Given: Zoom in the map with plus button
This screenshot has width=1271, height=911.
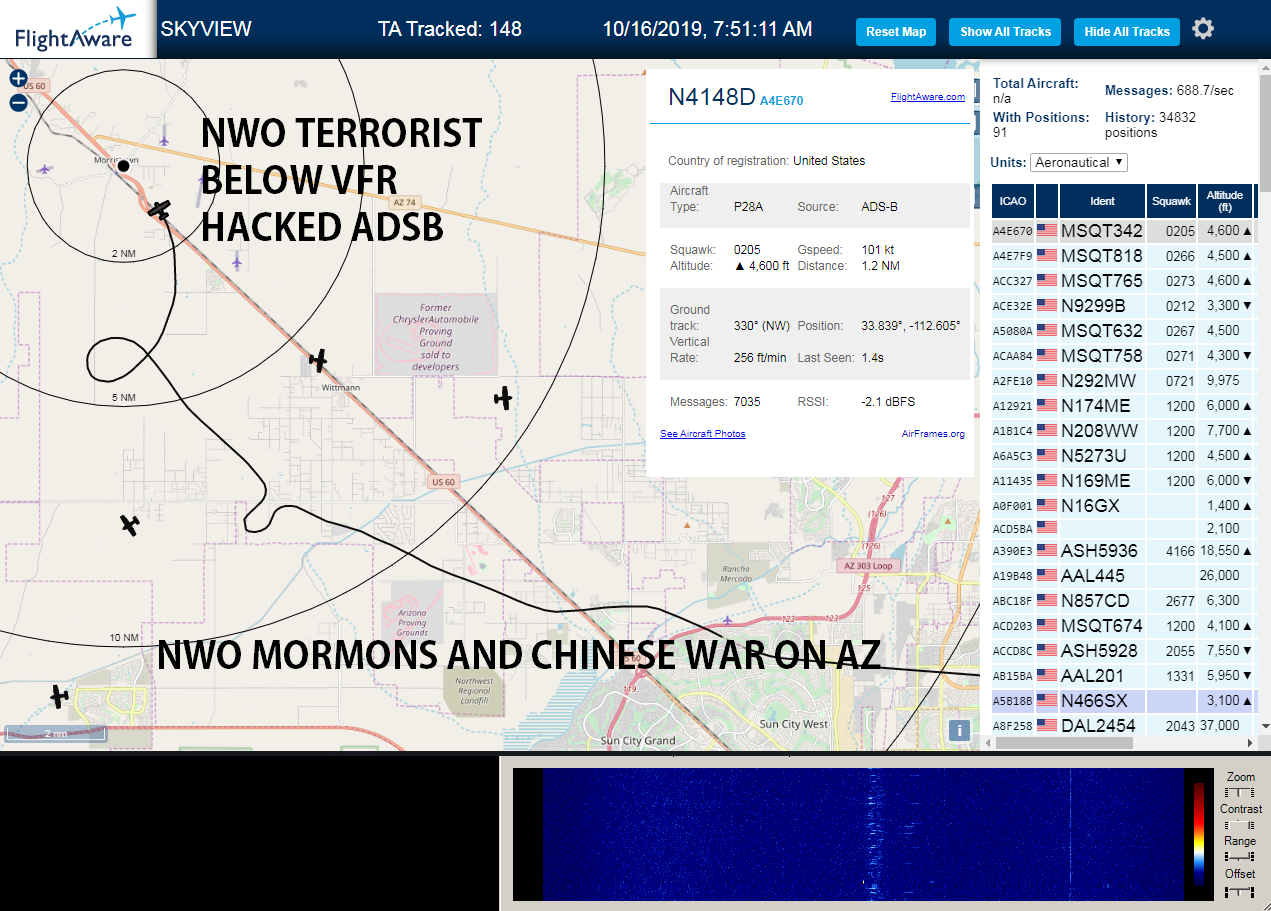Looking at the screenshot, I should click(x=18, y=78).
